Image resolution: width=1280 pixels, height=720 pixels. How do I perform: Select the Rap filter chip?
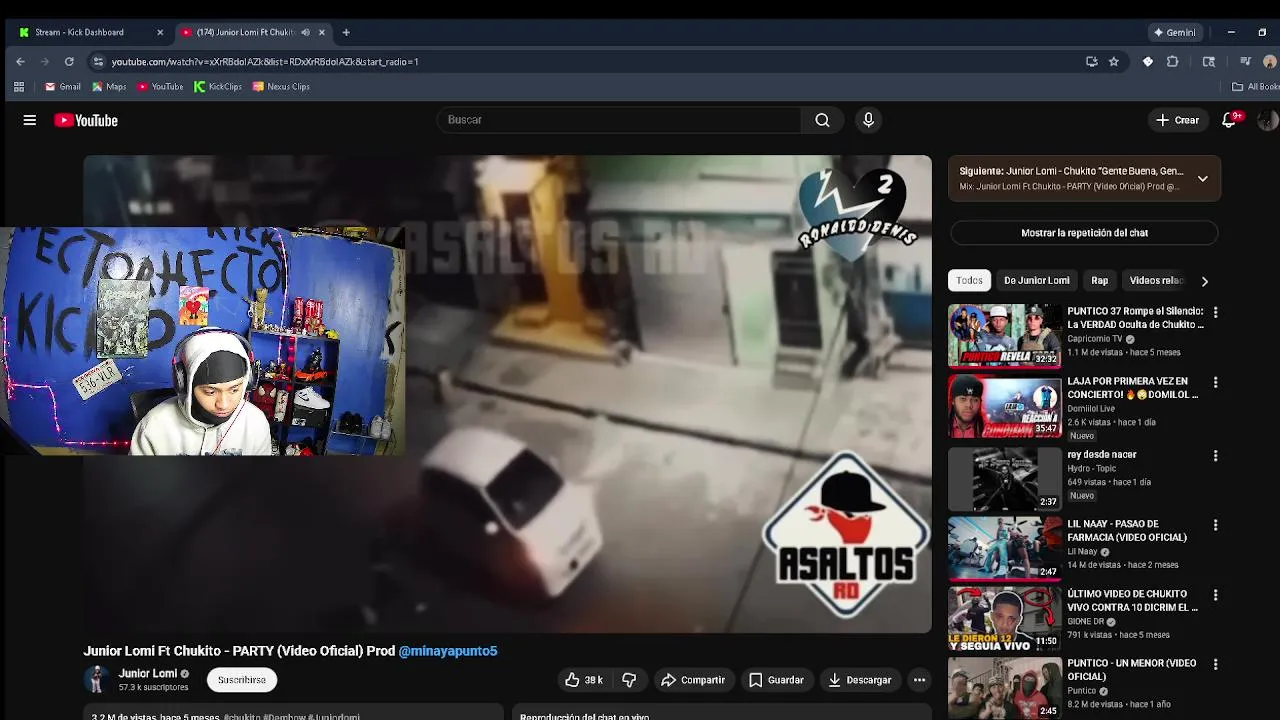[x=1100, y=281]
